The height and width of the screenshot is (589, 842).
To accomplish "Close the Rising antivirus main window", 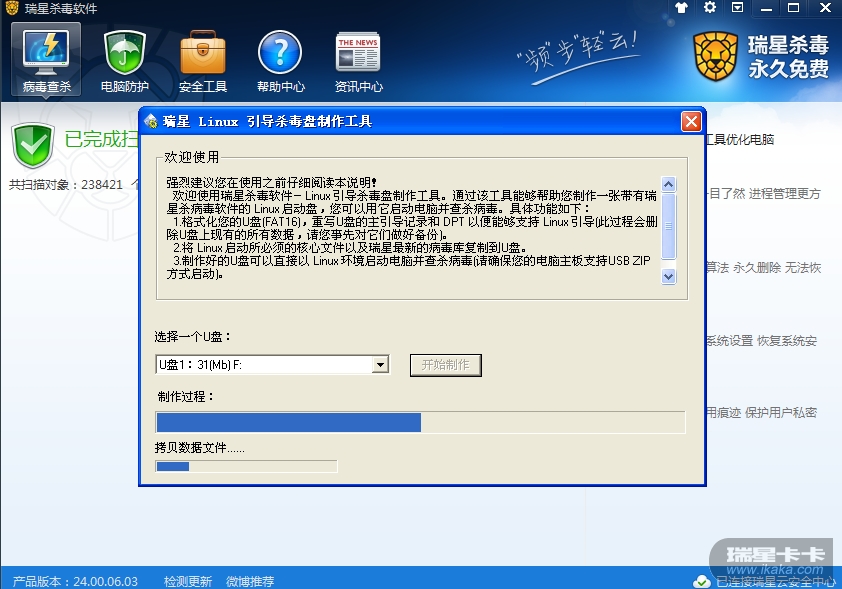I will [x=825, y=8].
